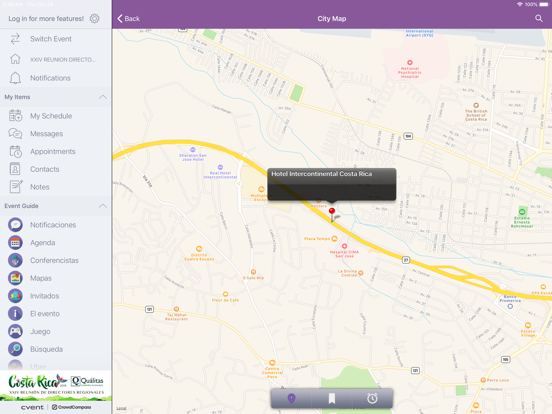Tap Fleur de Cafe map marker

point(225,294)
